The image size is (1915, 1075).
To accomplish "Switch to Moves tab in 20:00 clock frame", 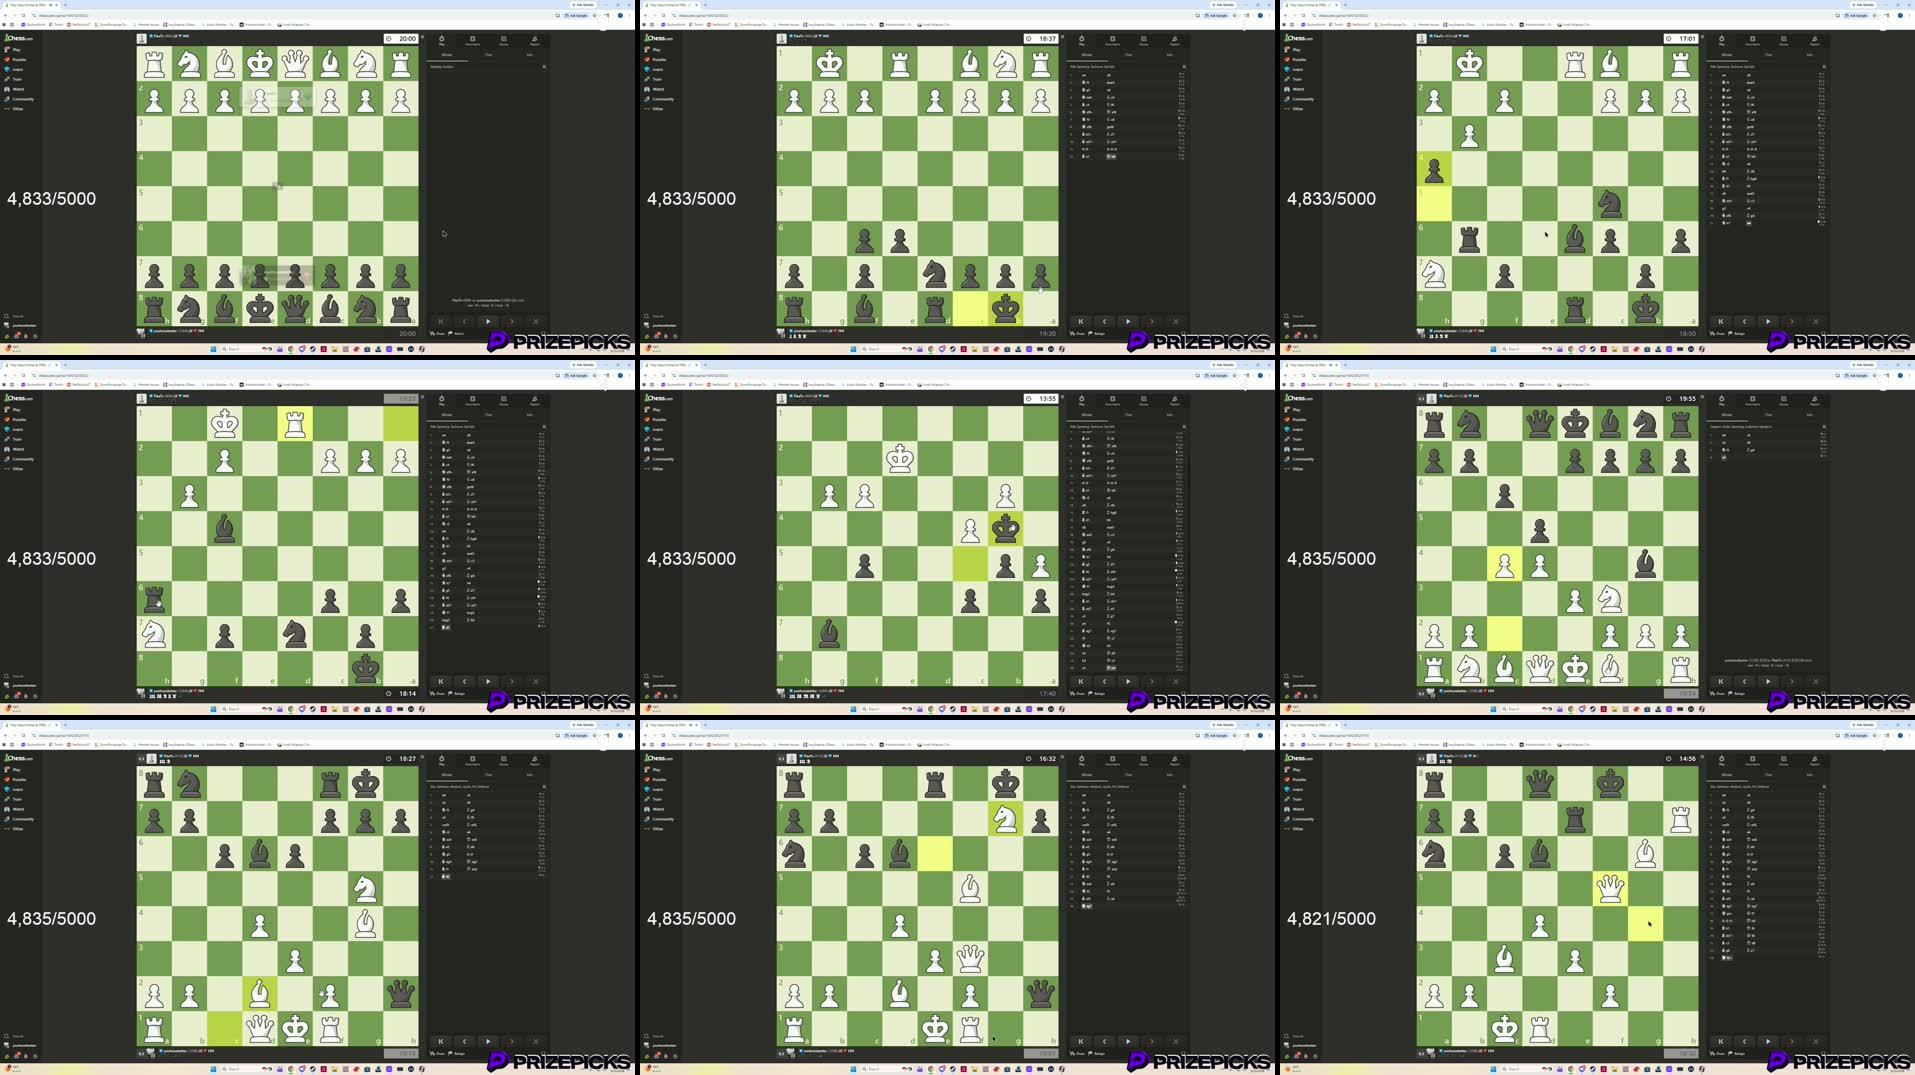I will coord(447,54).
